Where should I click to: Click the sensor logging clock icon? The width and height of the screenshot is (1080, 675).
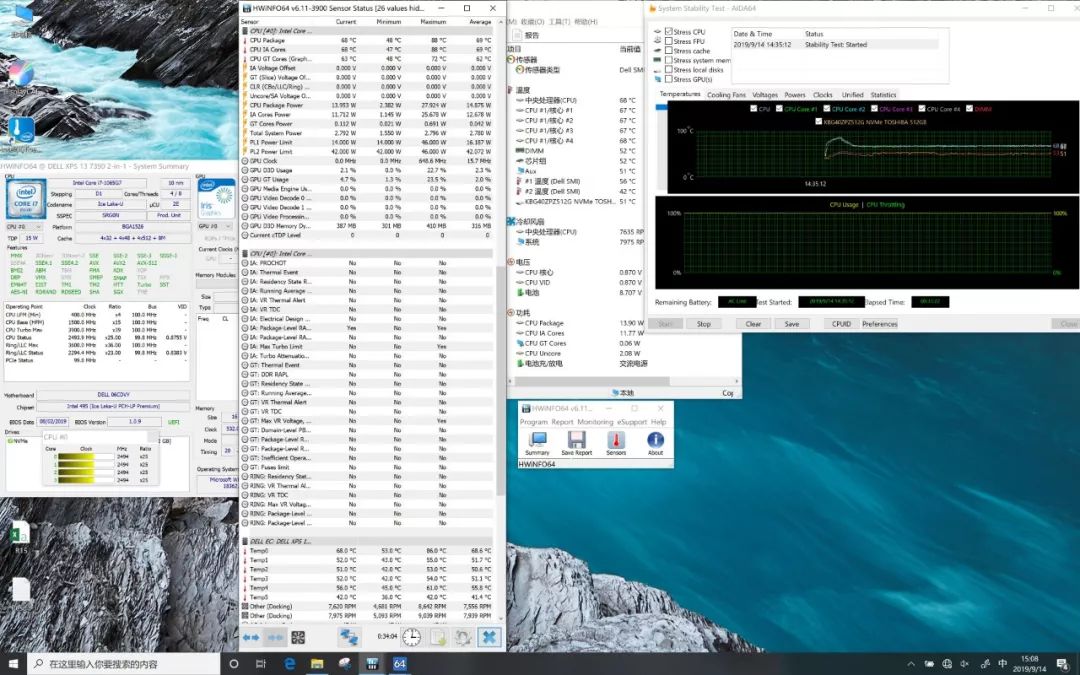(411, 637)
